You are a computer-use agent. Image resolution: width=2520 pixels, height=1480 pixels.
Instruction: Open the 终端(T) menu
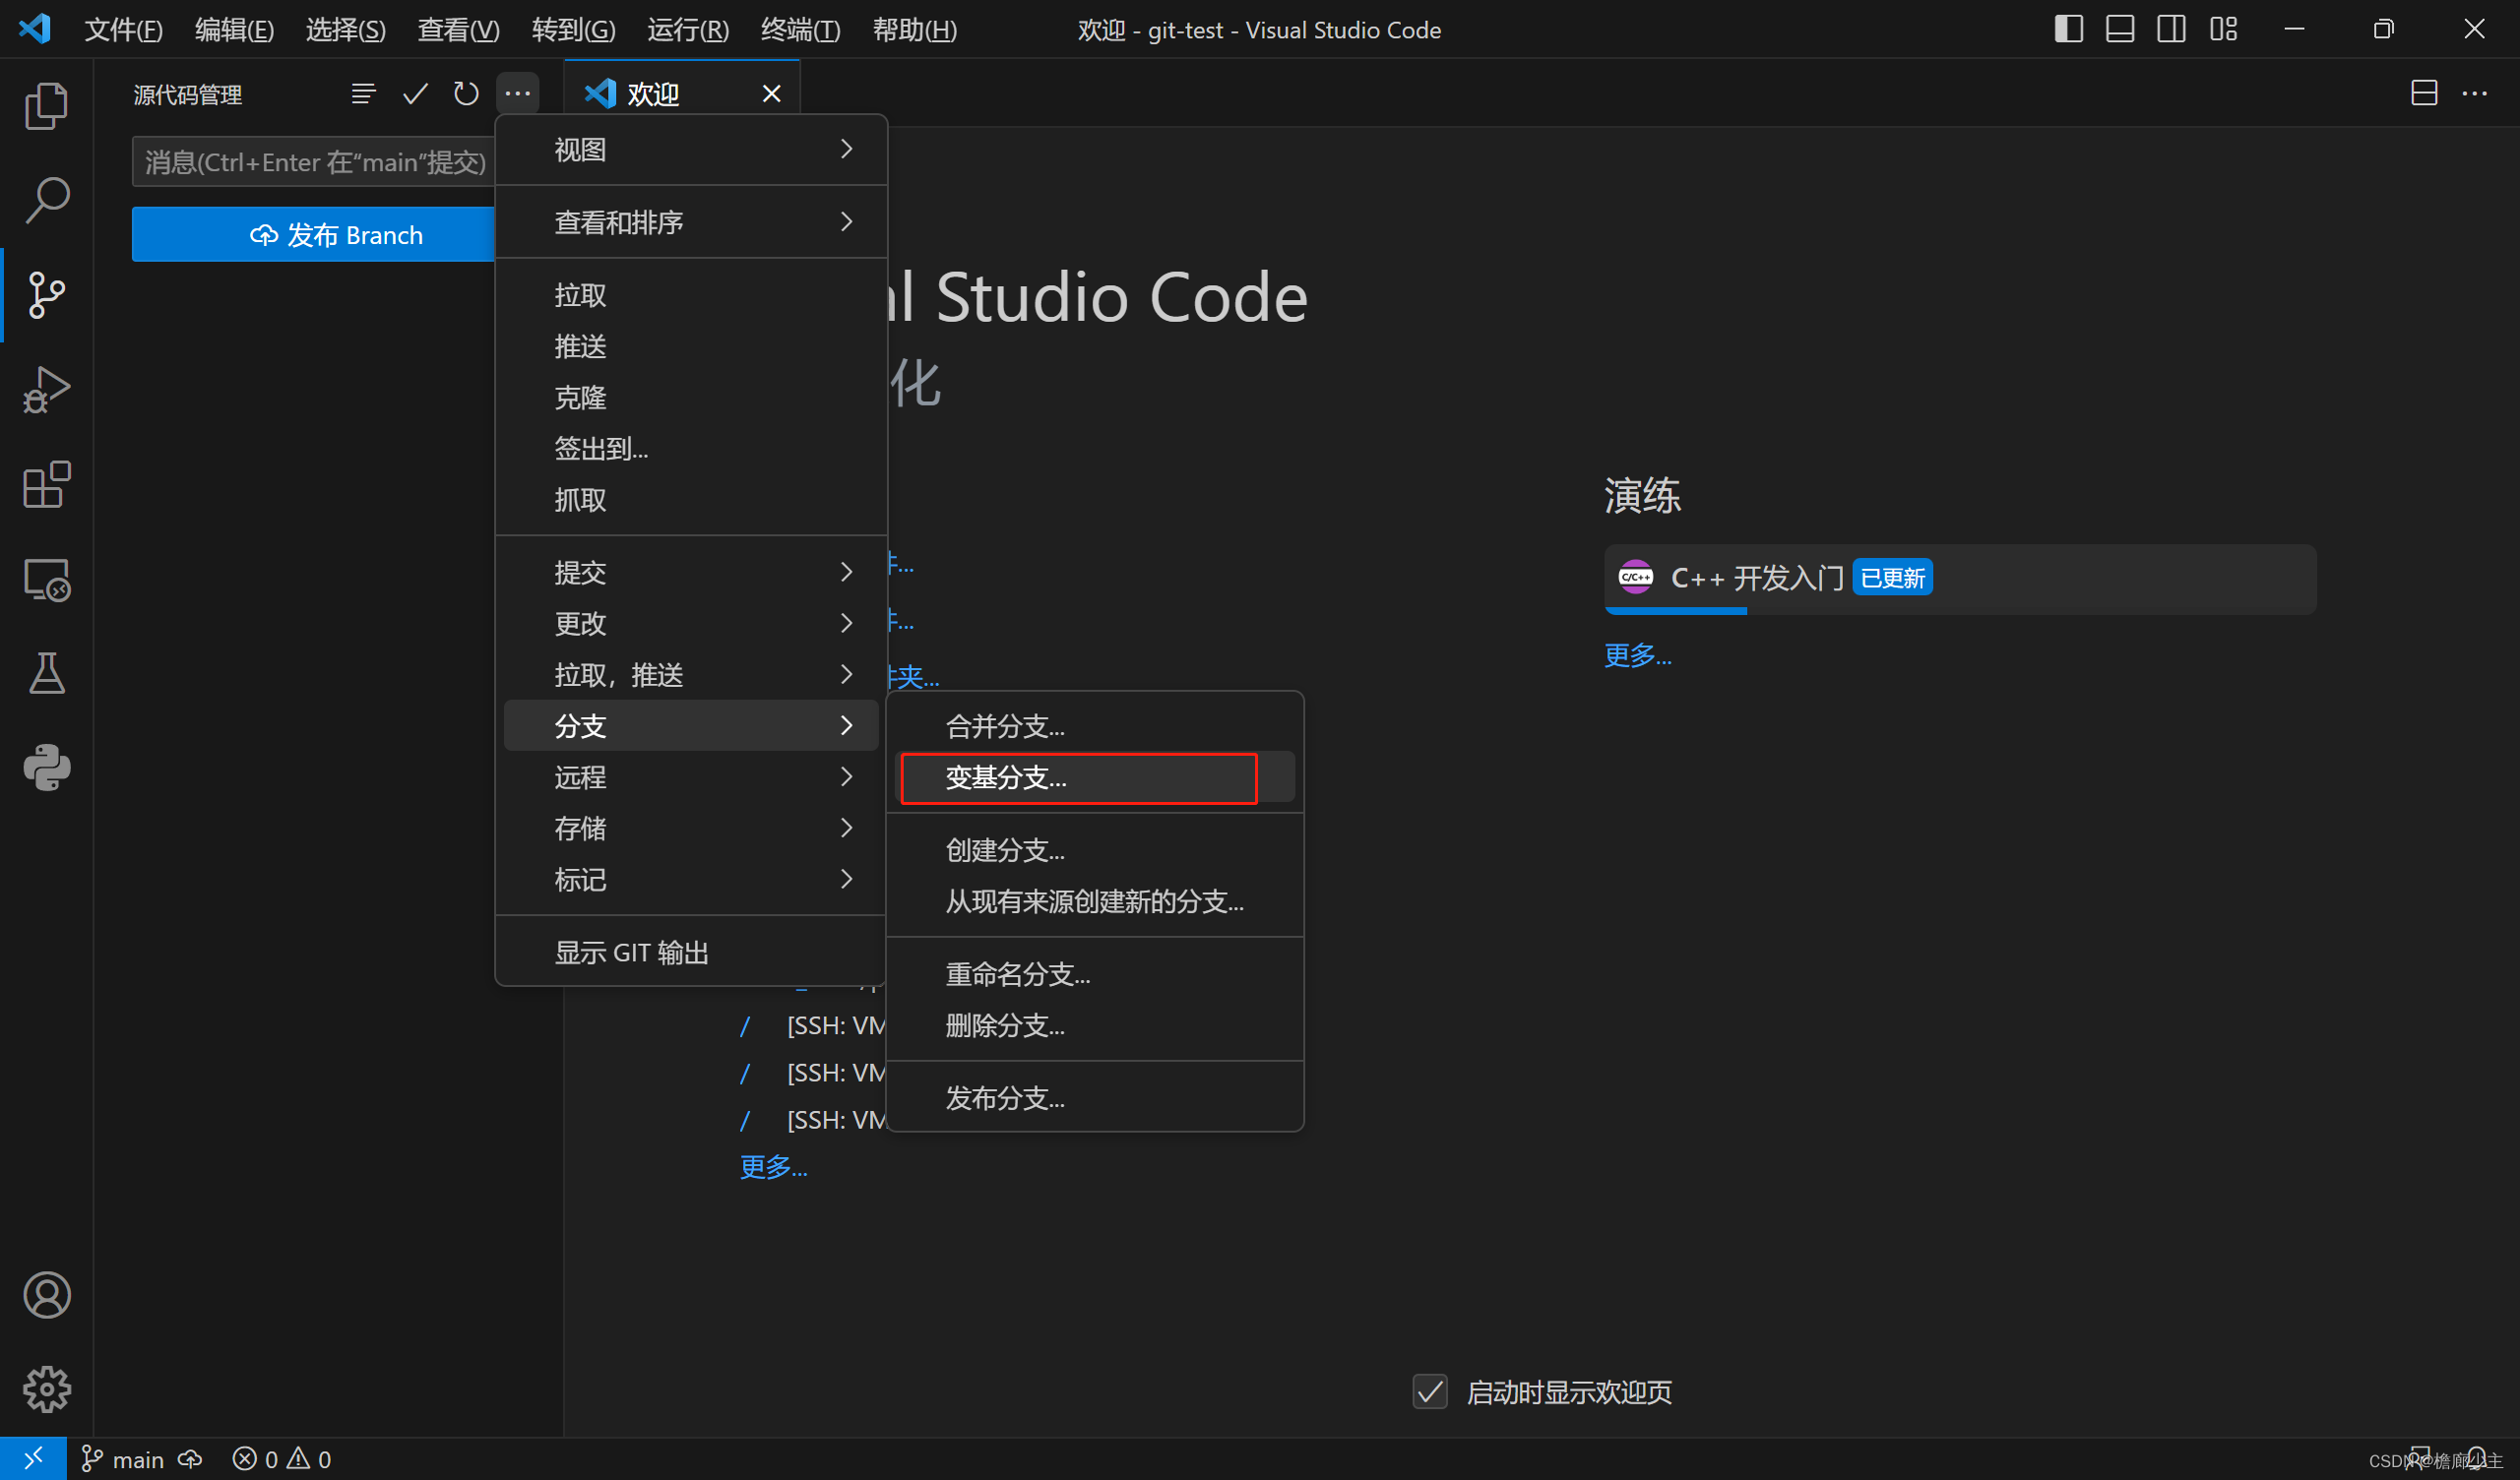[800, 30]
